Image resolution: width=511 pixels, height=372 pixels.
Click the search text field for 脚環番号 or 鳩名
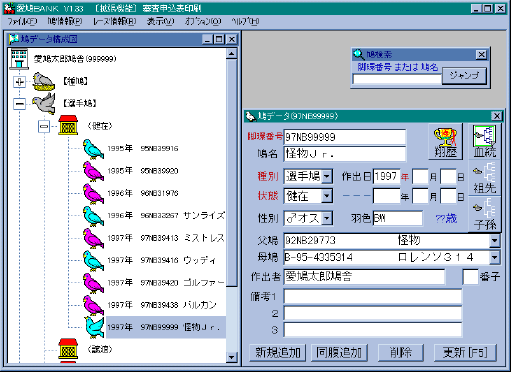point(397,79)
